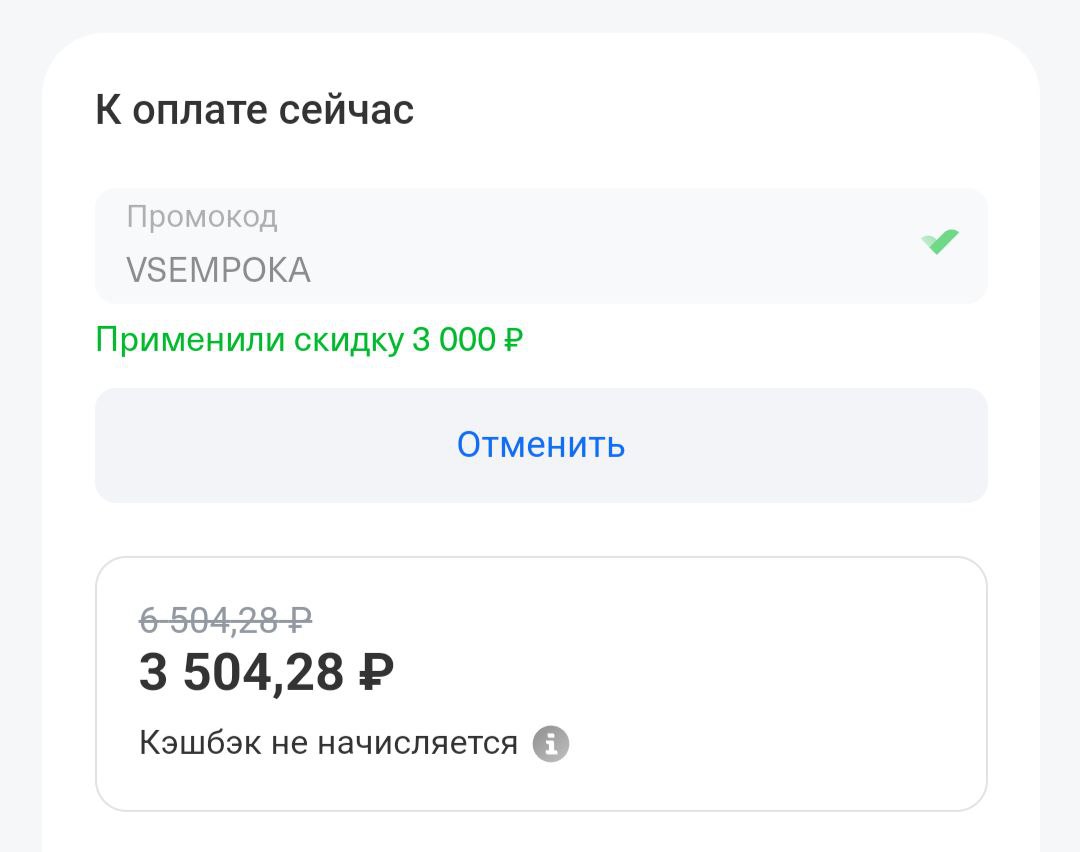1080x852 pixels.
Task: Click the Промокод field label
Action: (201, 217)
